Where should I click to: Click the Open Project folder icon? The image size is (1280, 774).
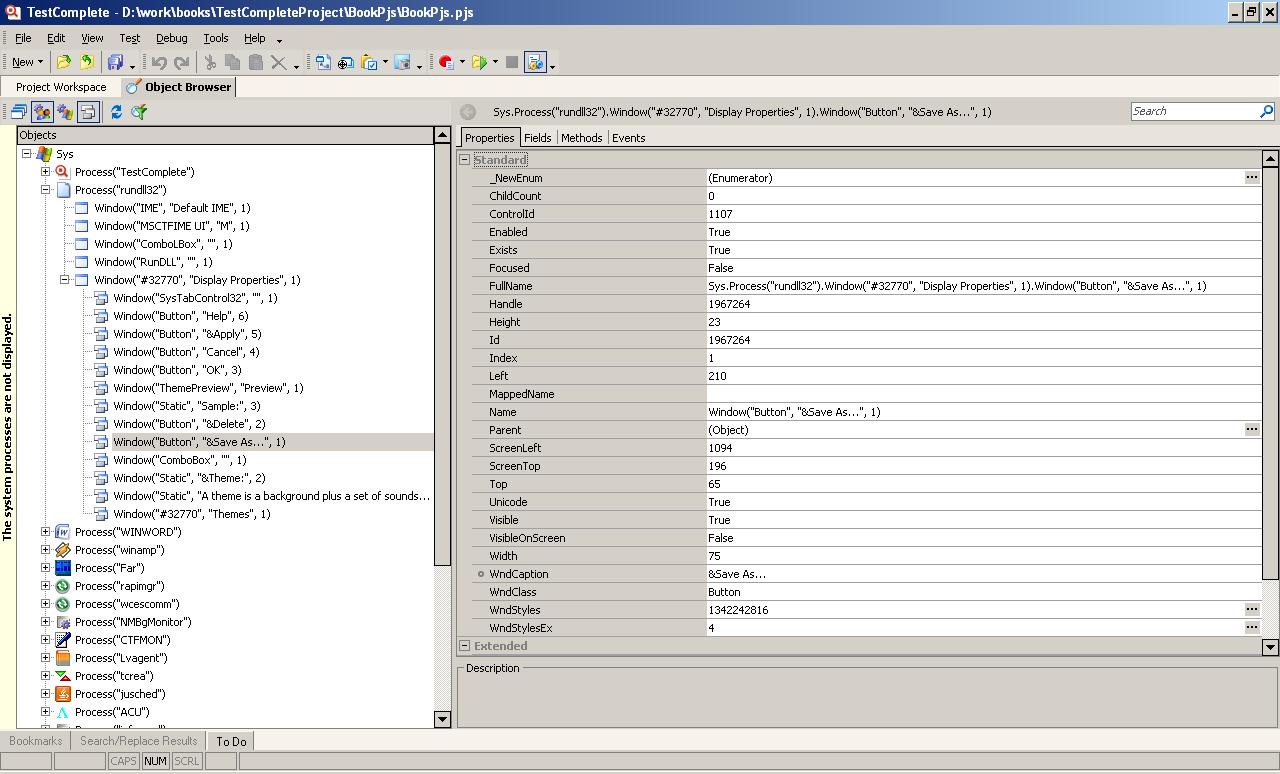coord(63,62)
